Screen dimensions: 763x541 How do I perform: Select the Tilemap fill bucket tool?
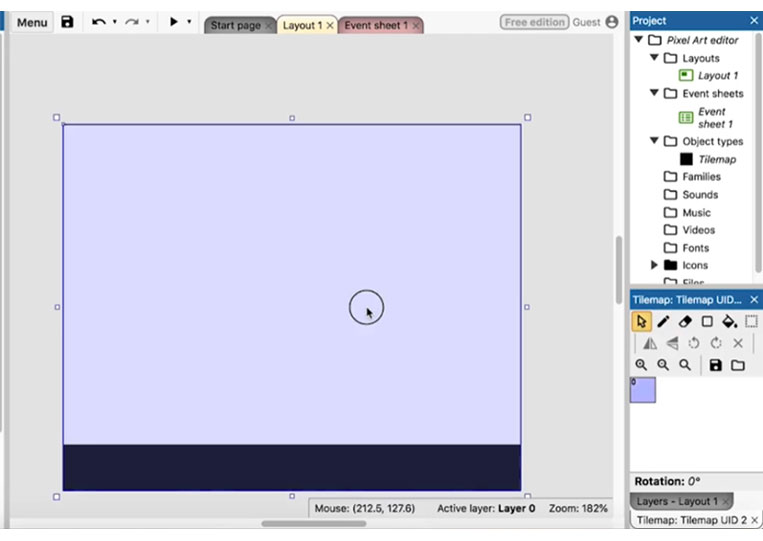[x=729, y=322]
